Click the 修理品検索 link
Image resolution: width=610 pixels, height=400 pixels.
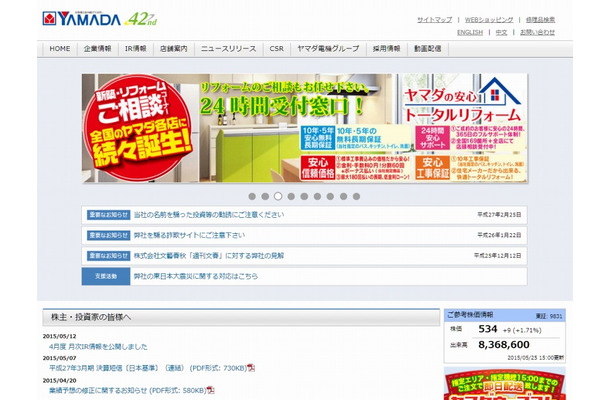pos(540,20)
